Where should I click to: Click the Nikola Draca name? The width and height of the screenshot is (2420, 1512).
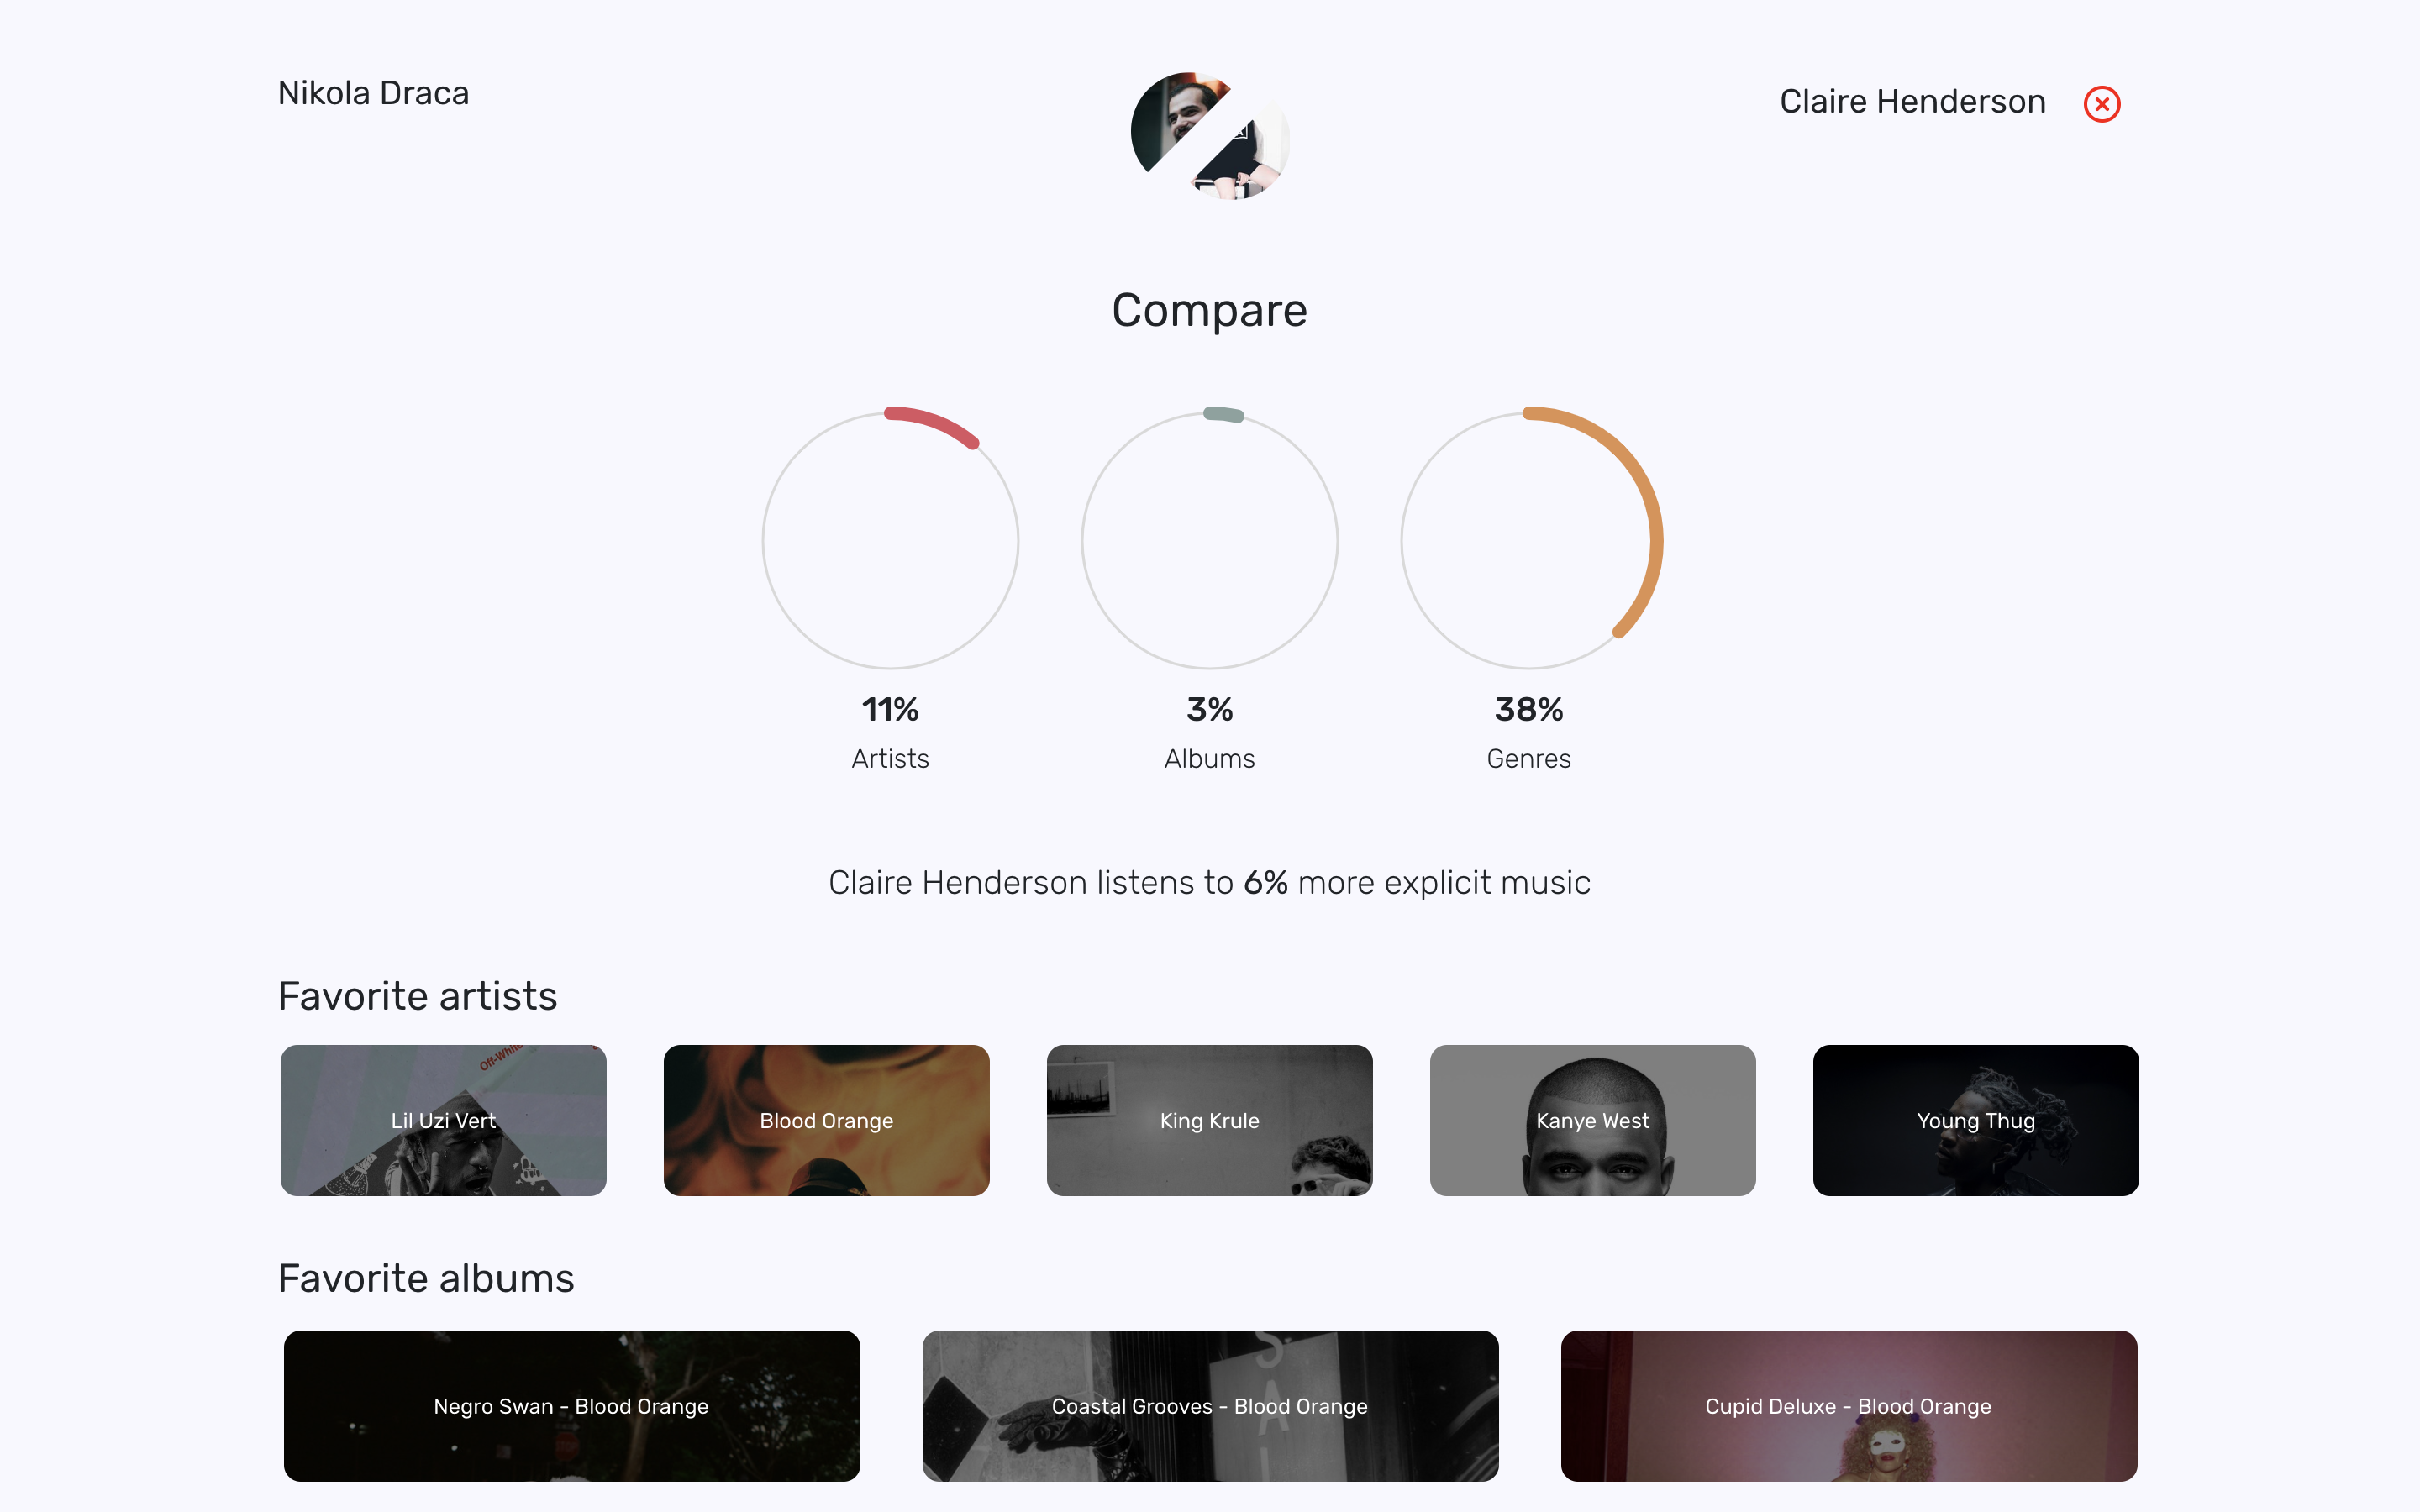373,93
